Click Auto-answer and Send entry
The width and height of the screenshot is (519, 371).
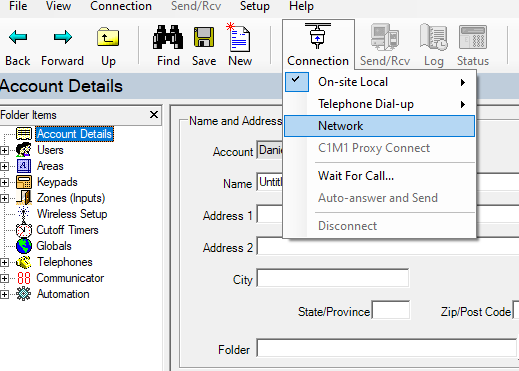coord(379,198)
